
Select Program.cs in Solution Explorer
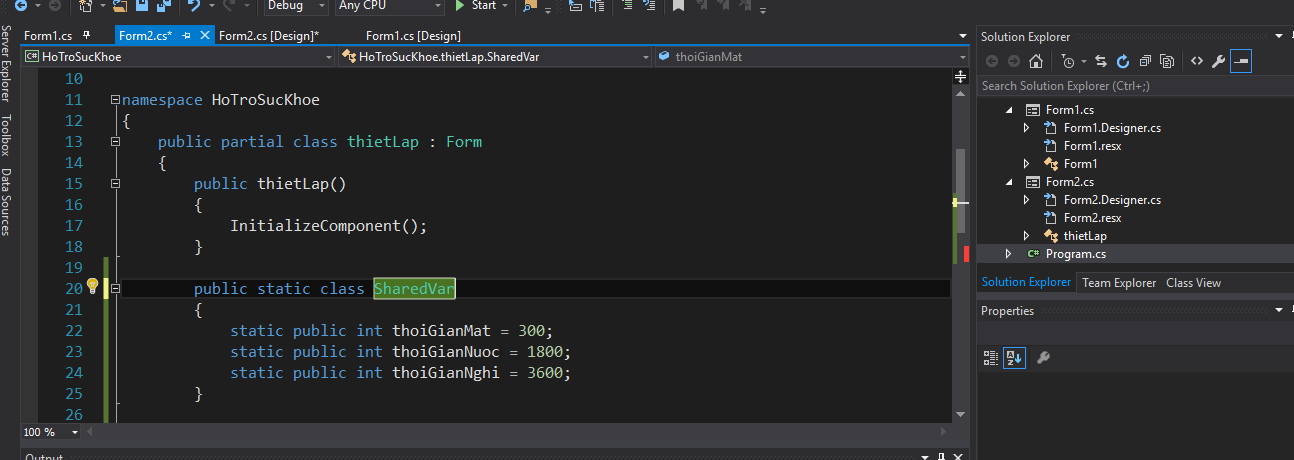tap(1076, 254)
